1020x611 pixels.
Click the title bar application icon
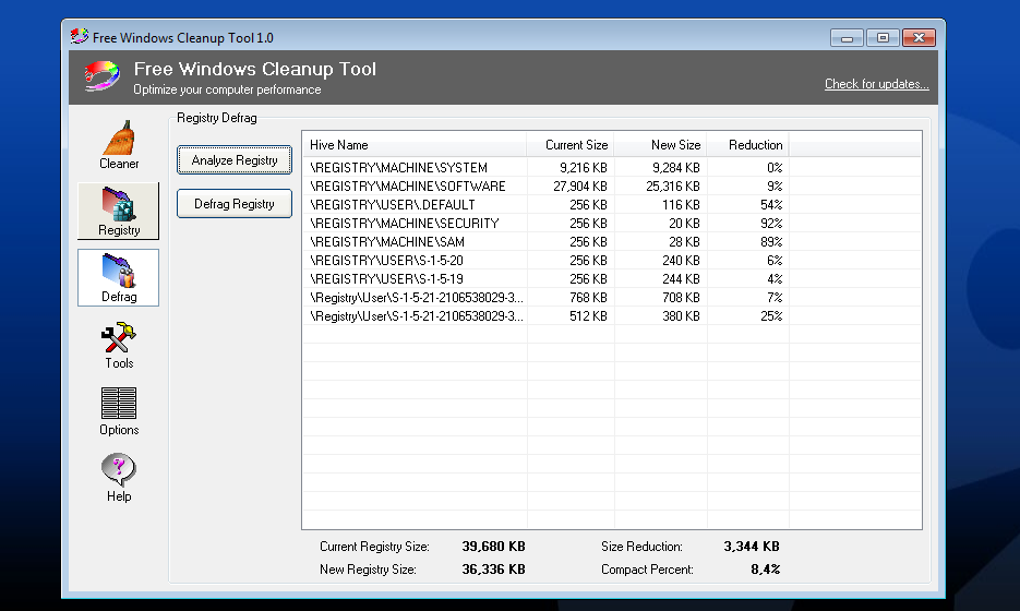pyautogui.click(x=79, y=36)
